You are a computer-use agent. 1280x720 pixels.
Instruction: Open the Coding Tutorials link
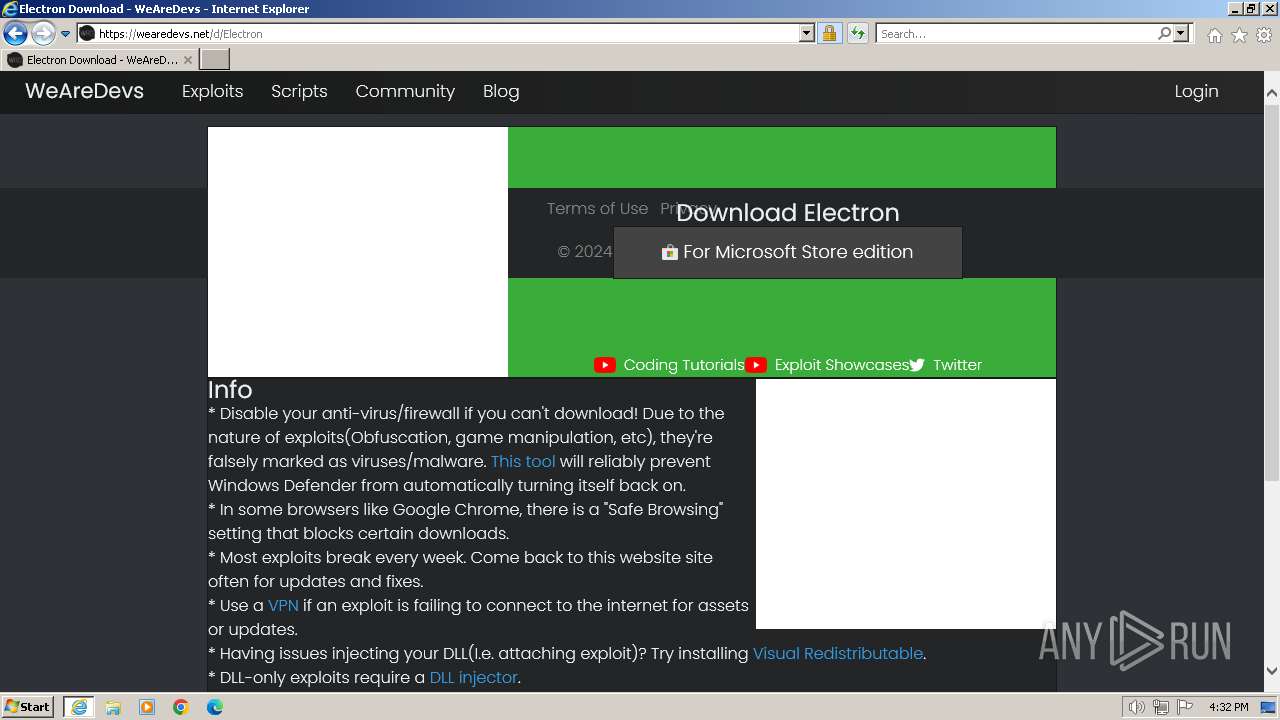click(x=684, y=365)
